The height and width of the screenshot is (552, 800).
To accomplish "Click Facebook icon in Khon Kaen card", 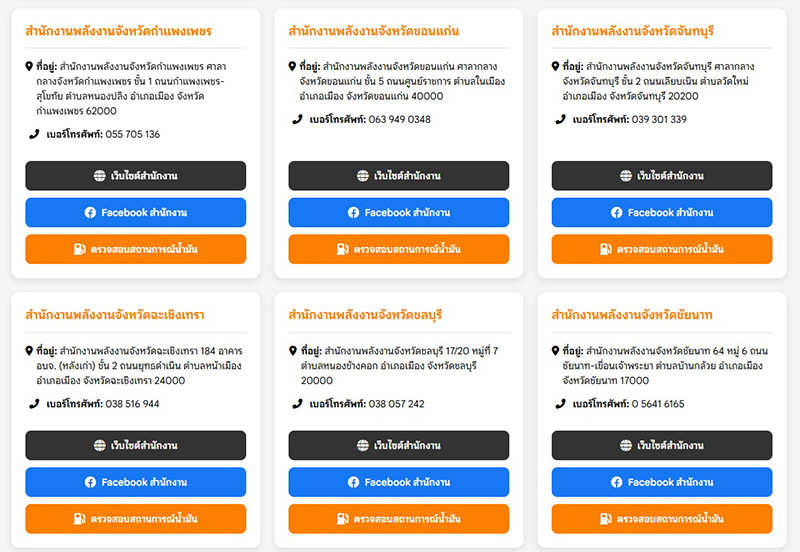I will [353, 213].
